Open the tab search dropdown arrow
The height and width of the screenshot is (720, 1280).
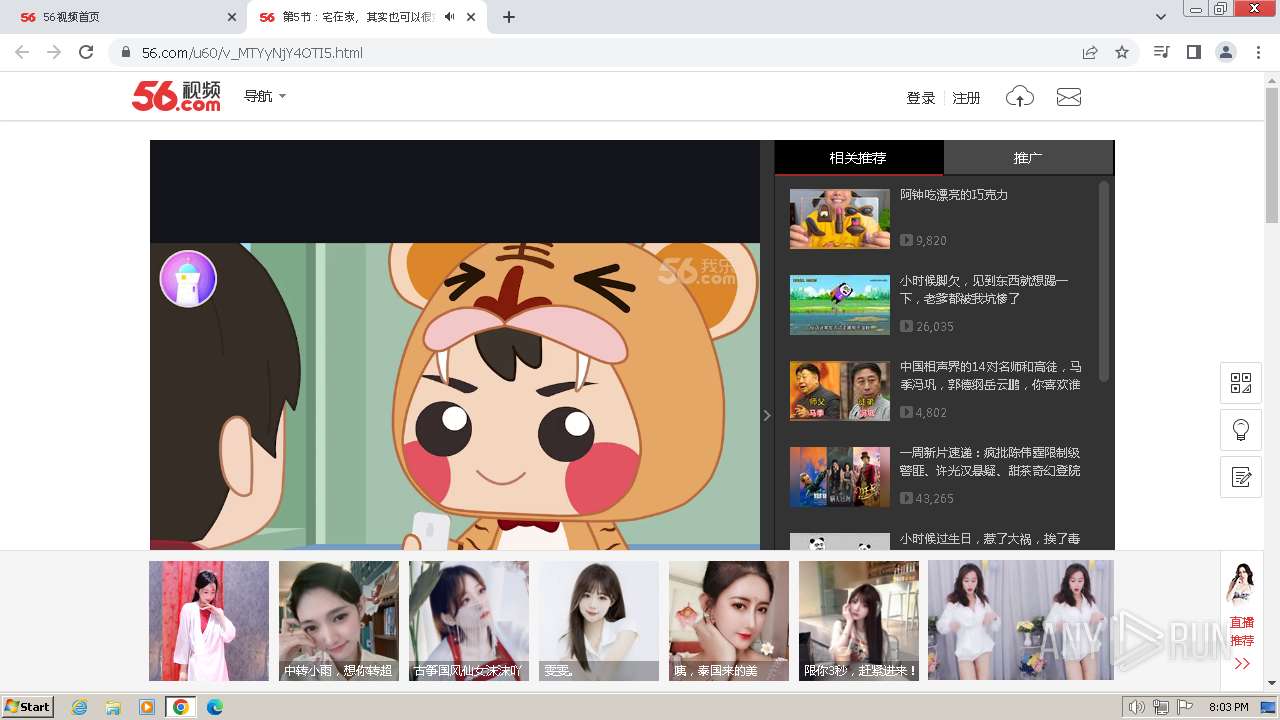(1161, 17)
